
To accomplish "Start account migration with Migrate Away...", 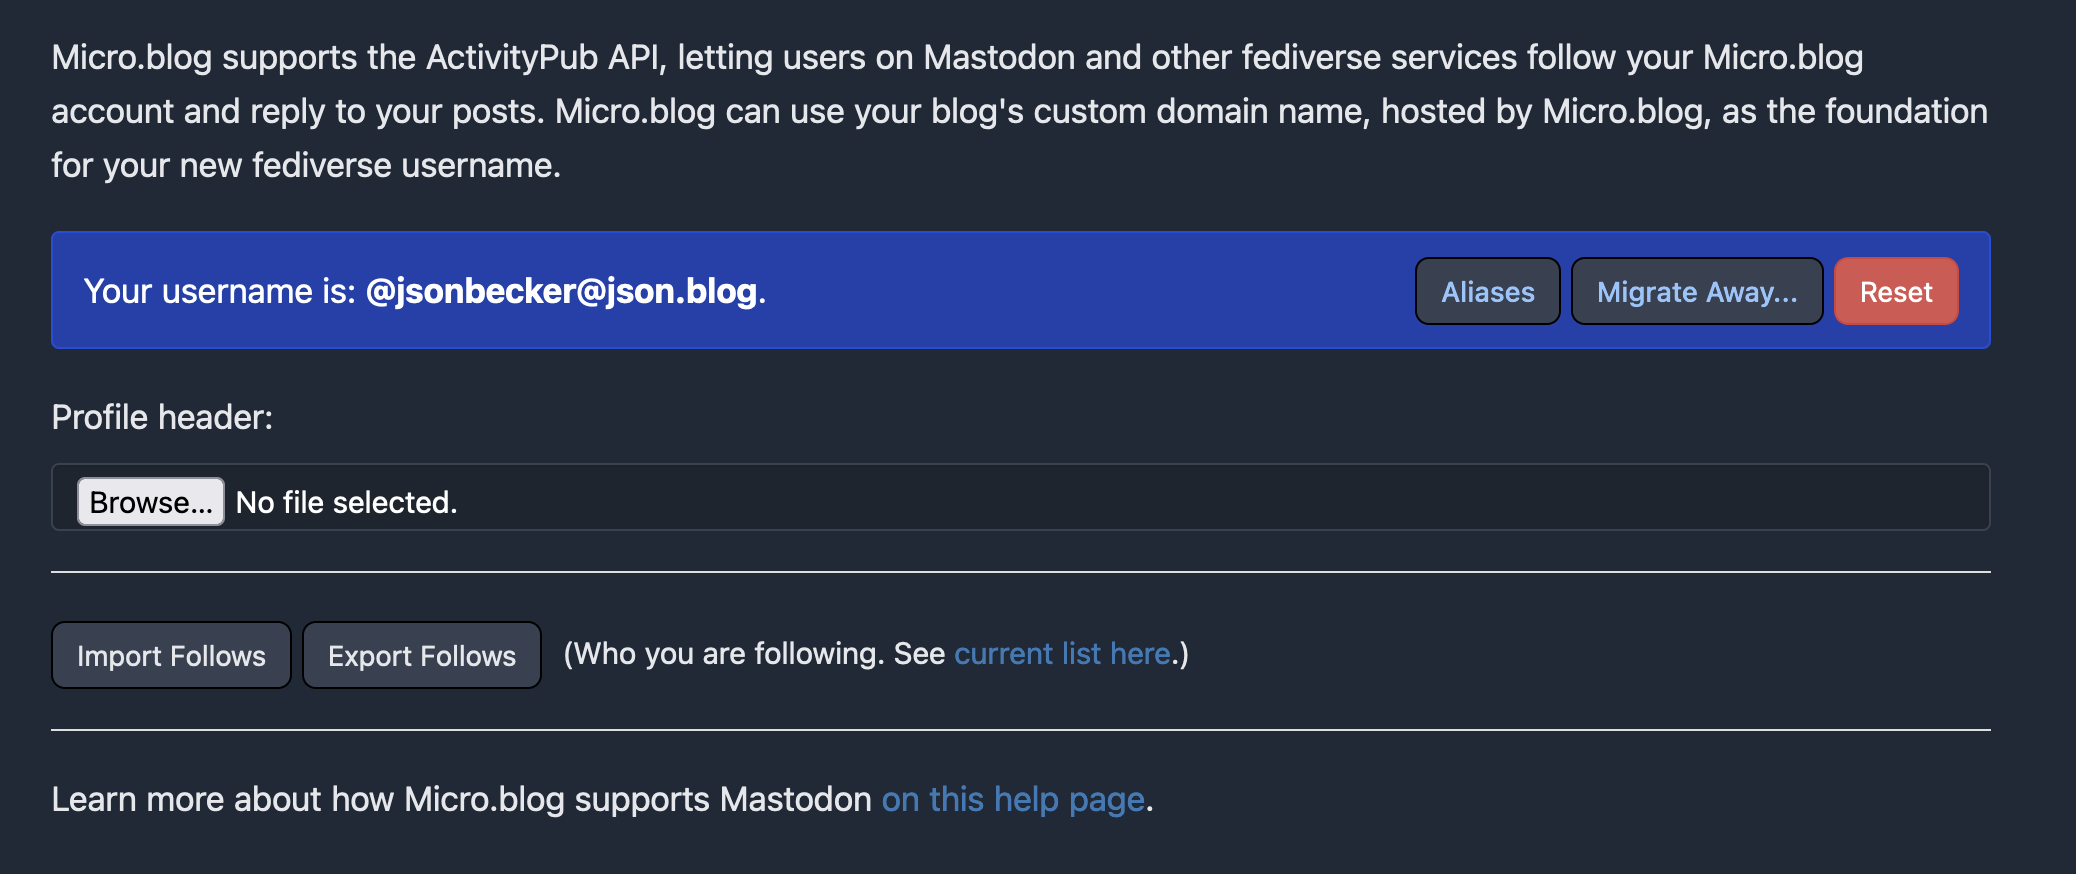I will tap(1697, 291).
